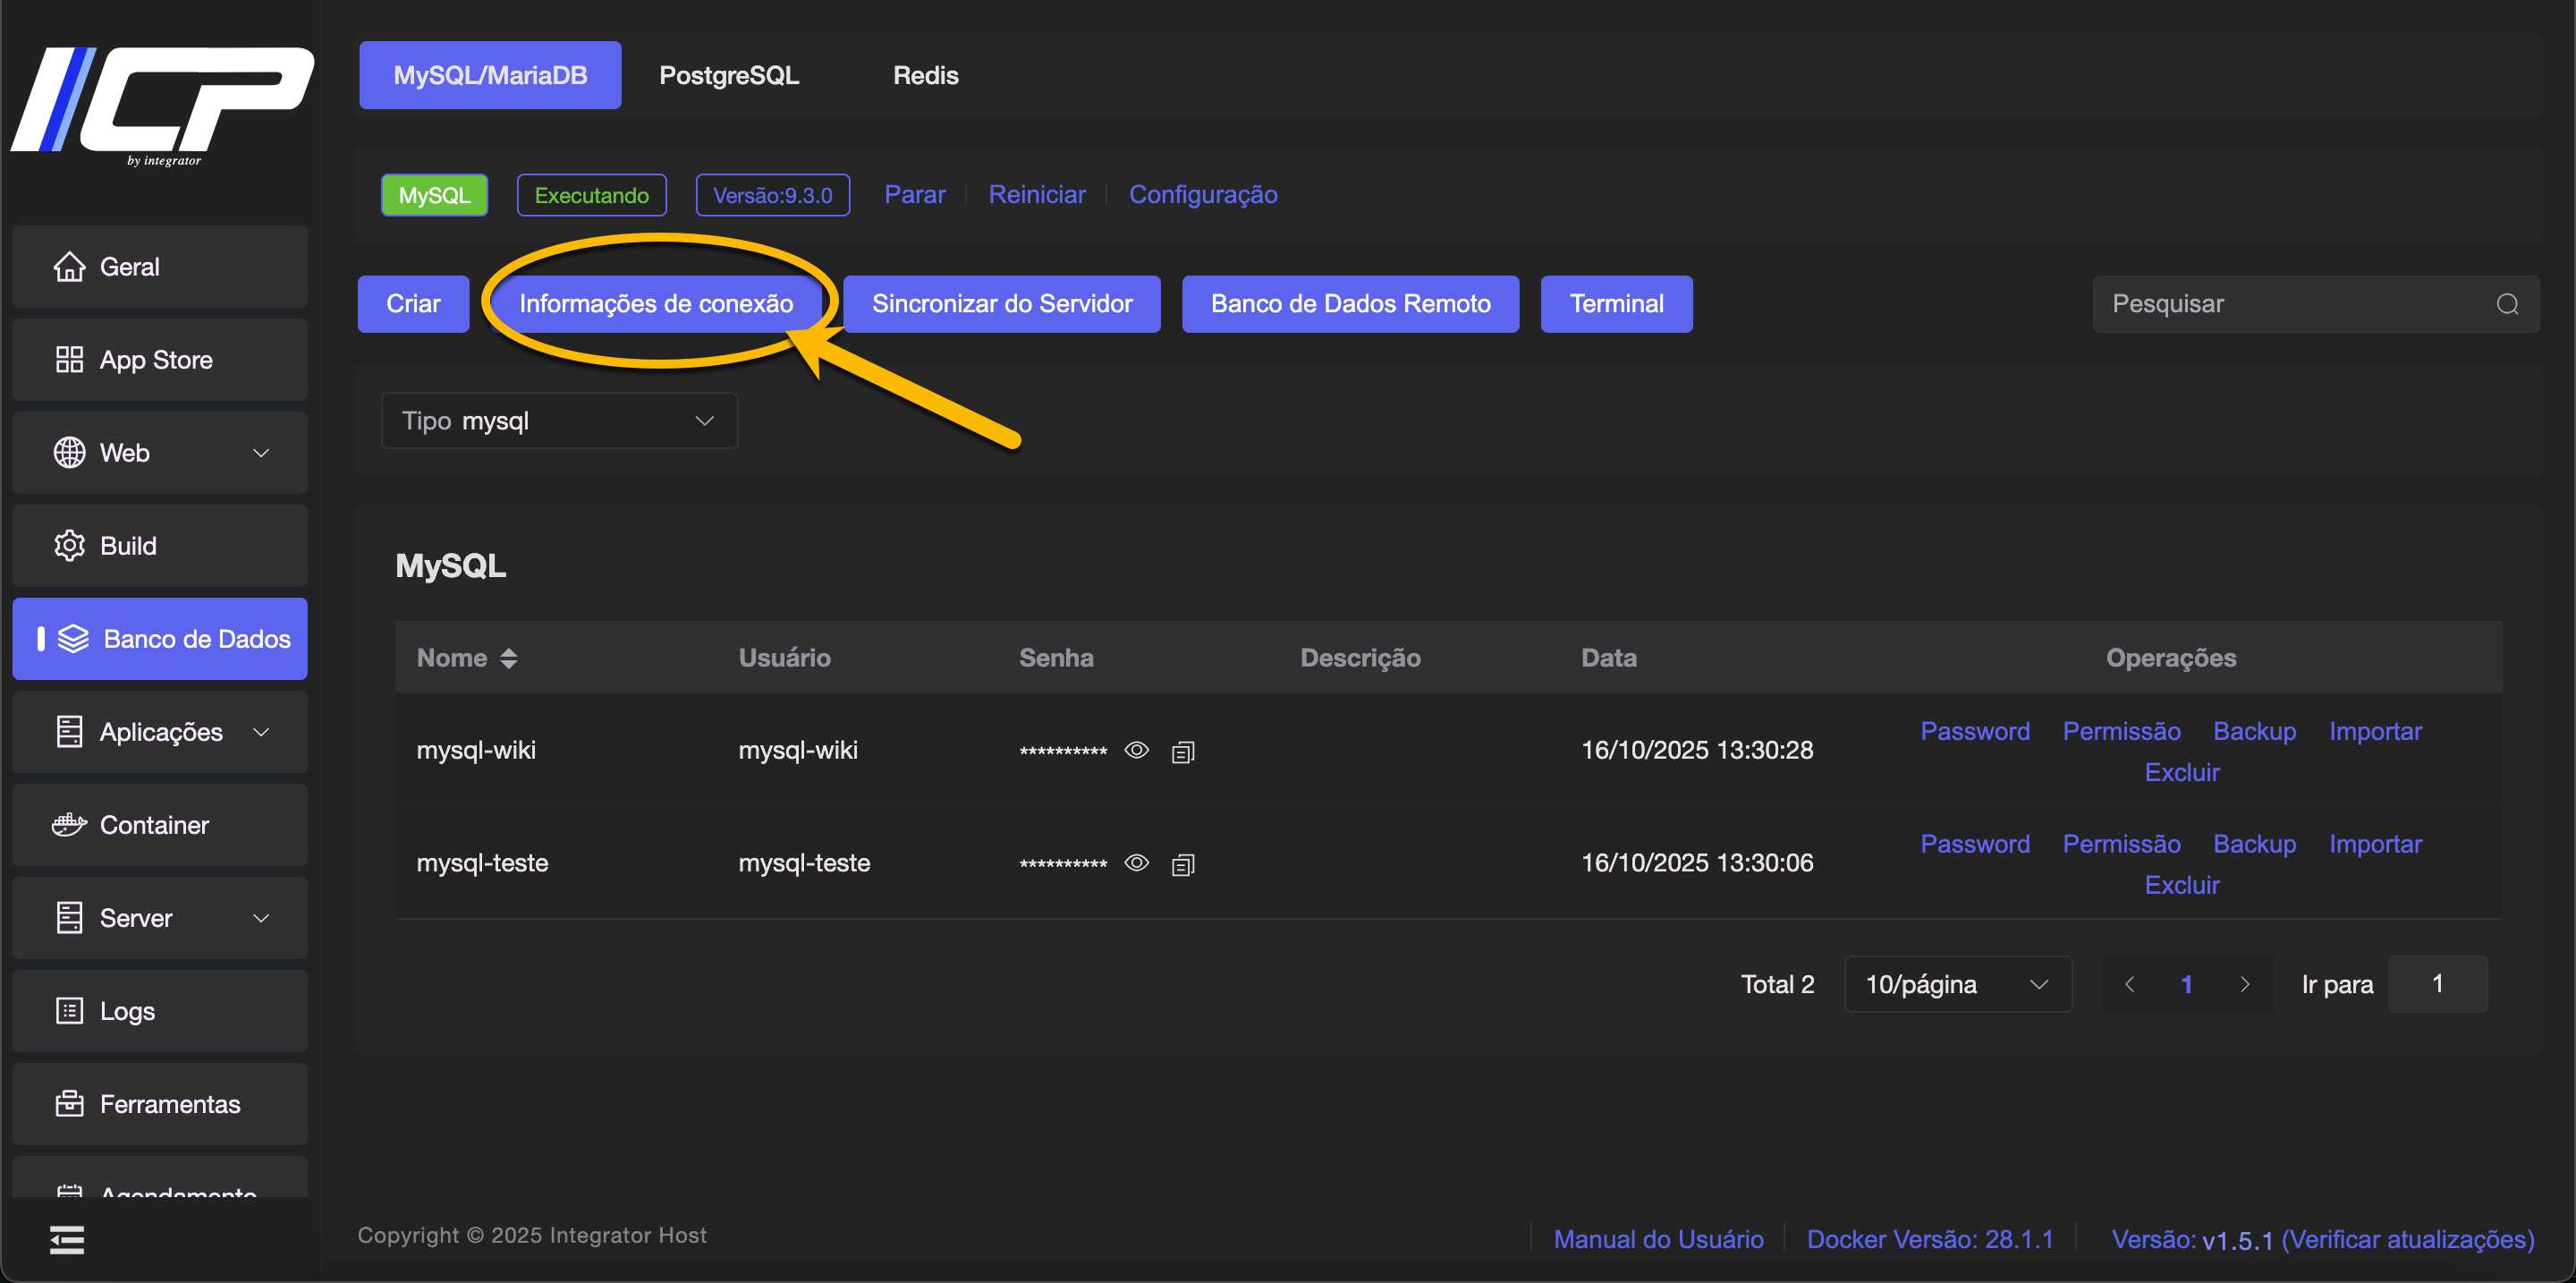
Task: Copy the mysql-wiki password
Action: (x=1183, y=752)
